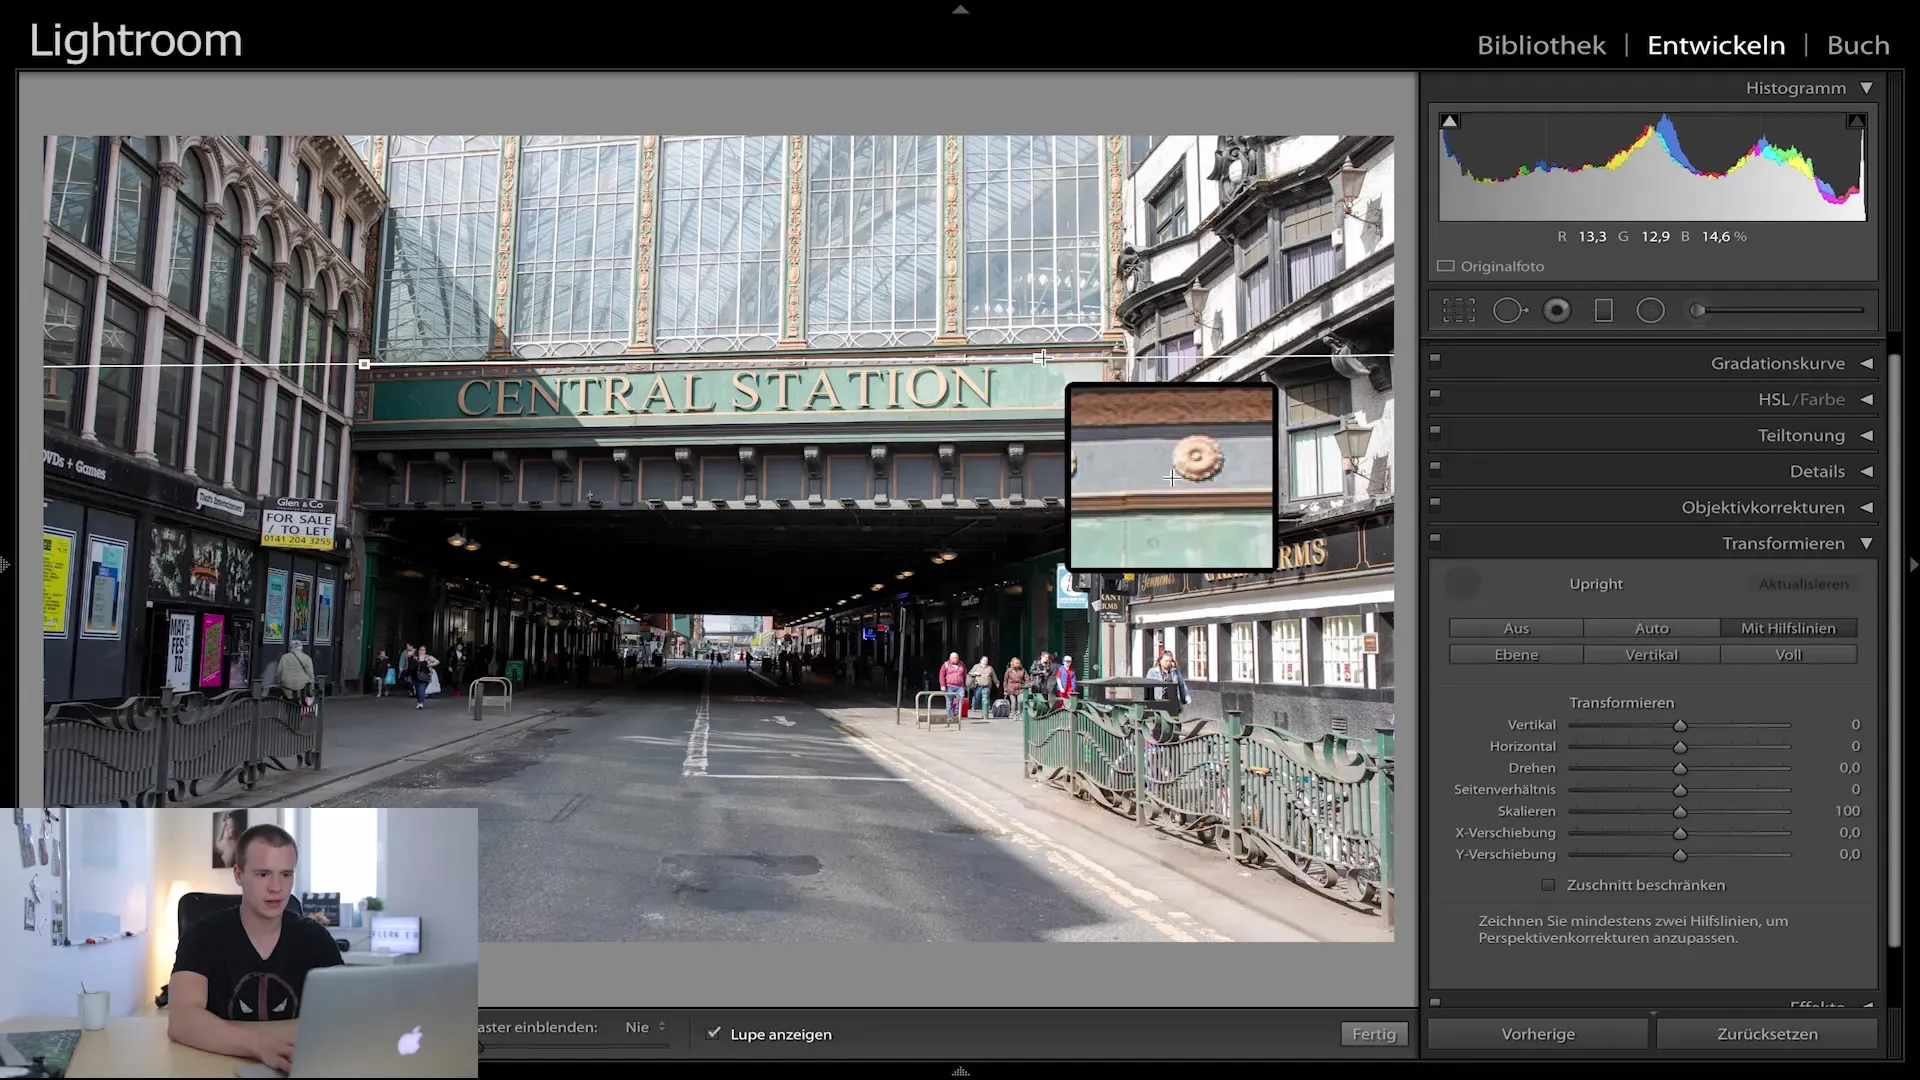Select Upright mode Ebene
1920x1080 pixels.
coord(1516,655)
